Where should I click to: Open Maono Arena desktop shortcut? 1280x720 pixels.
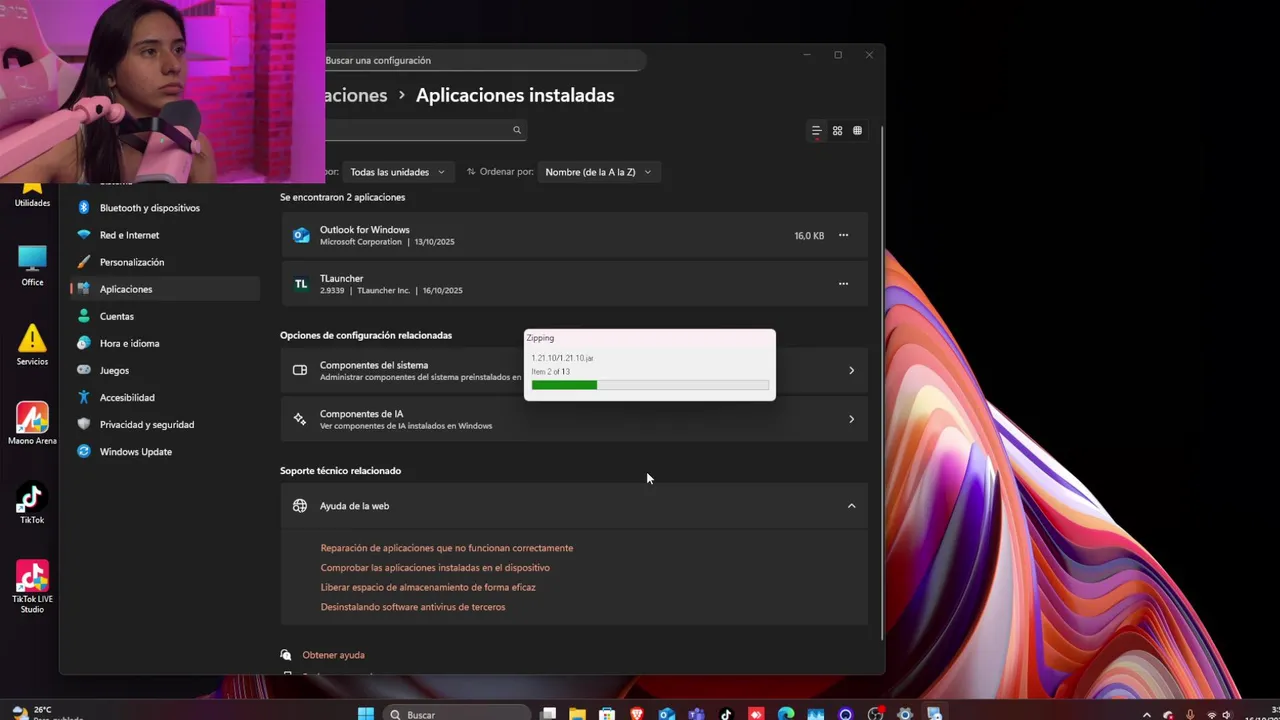[x=32, y=424]
